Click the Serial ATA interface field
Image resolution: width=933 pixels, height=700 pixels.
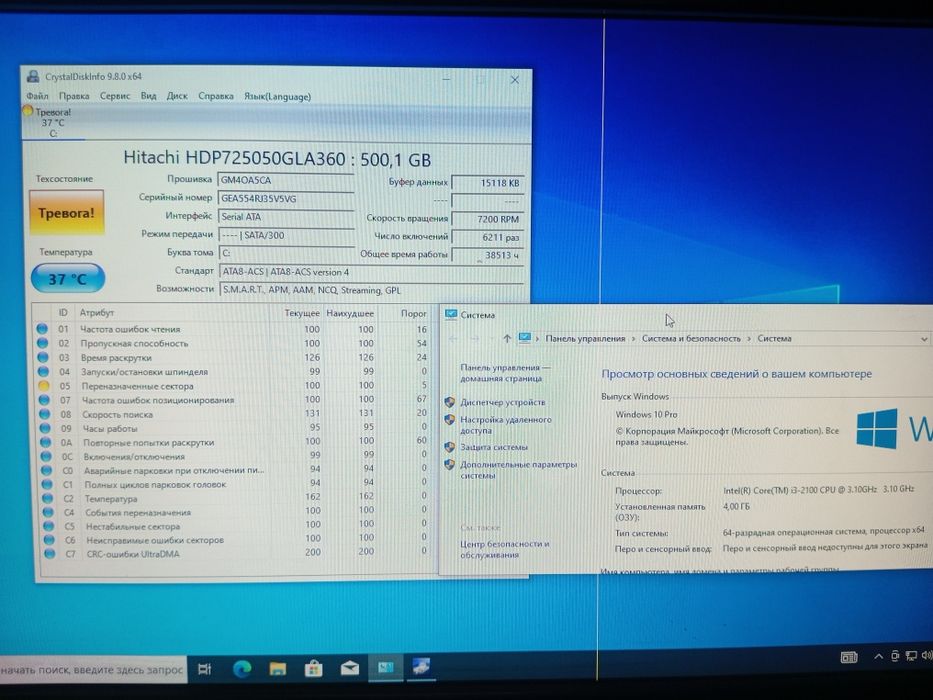[286, 217]
